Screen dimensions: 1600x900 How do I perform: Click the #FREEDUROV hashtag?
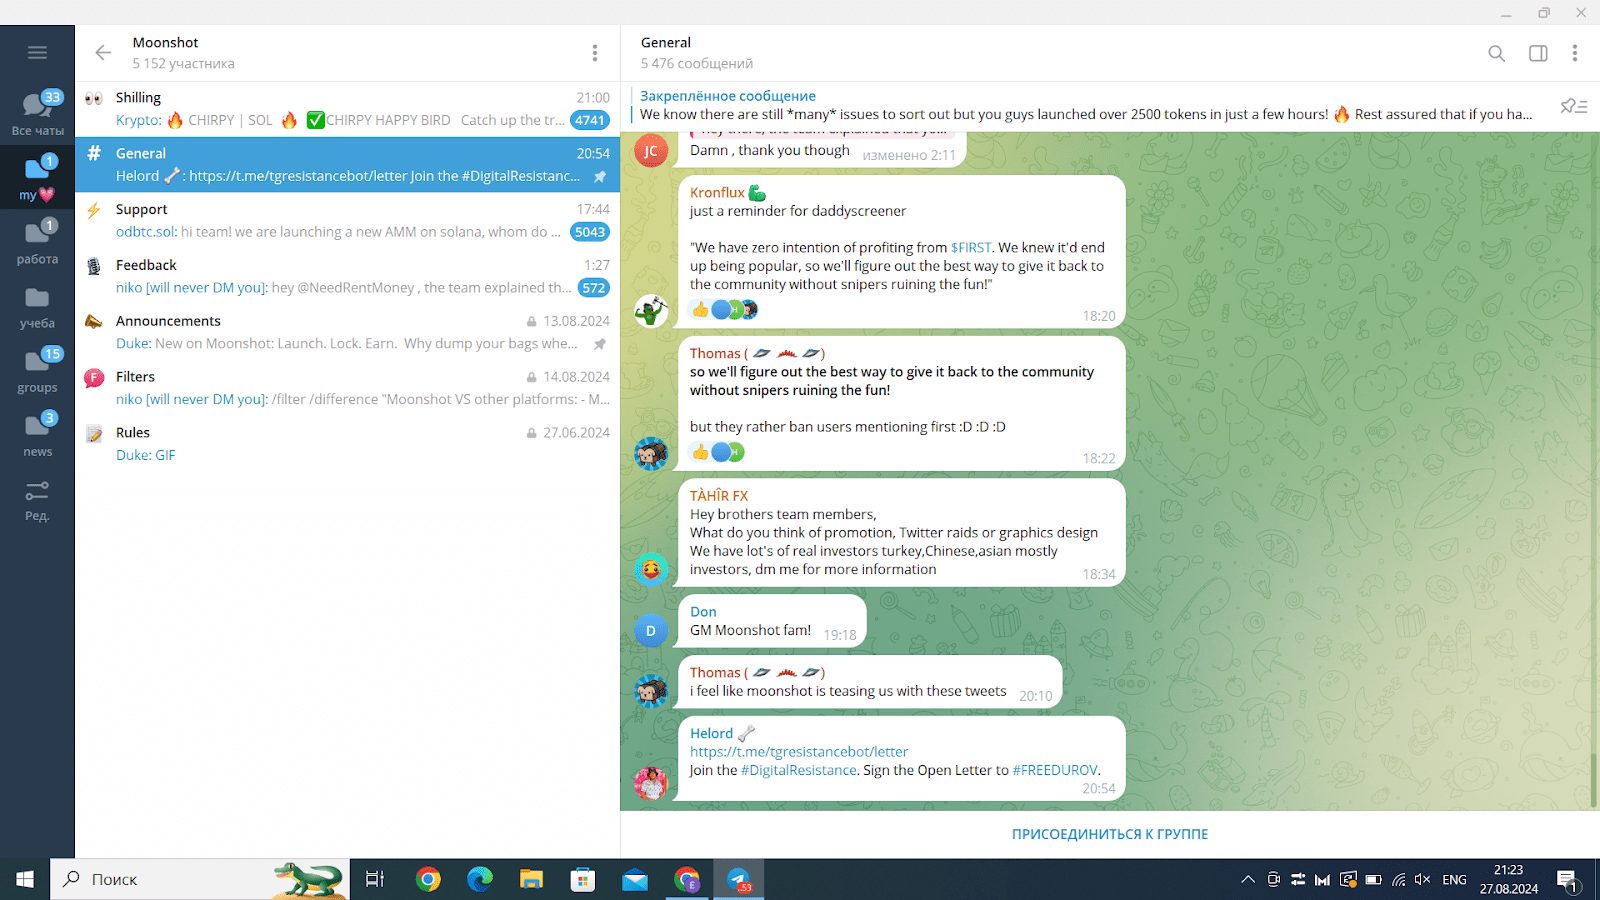1055,771
